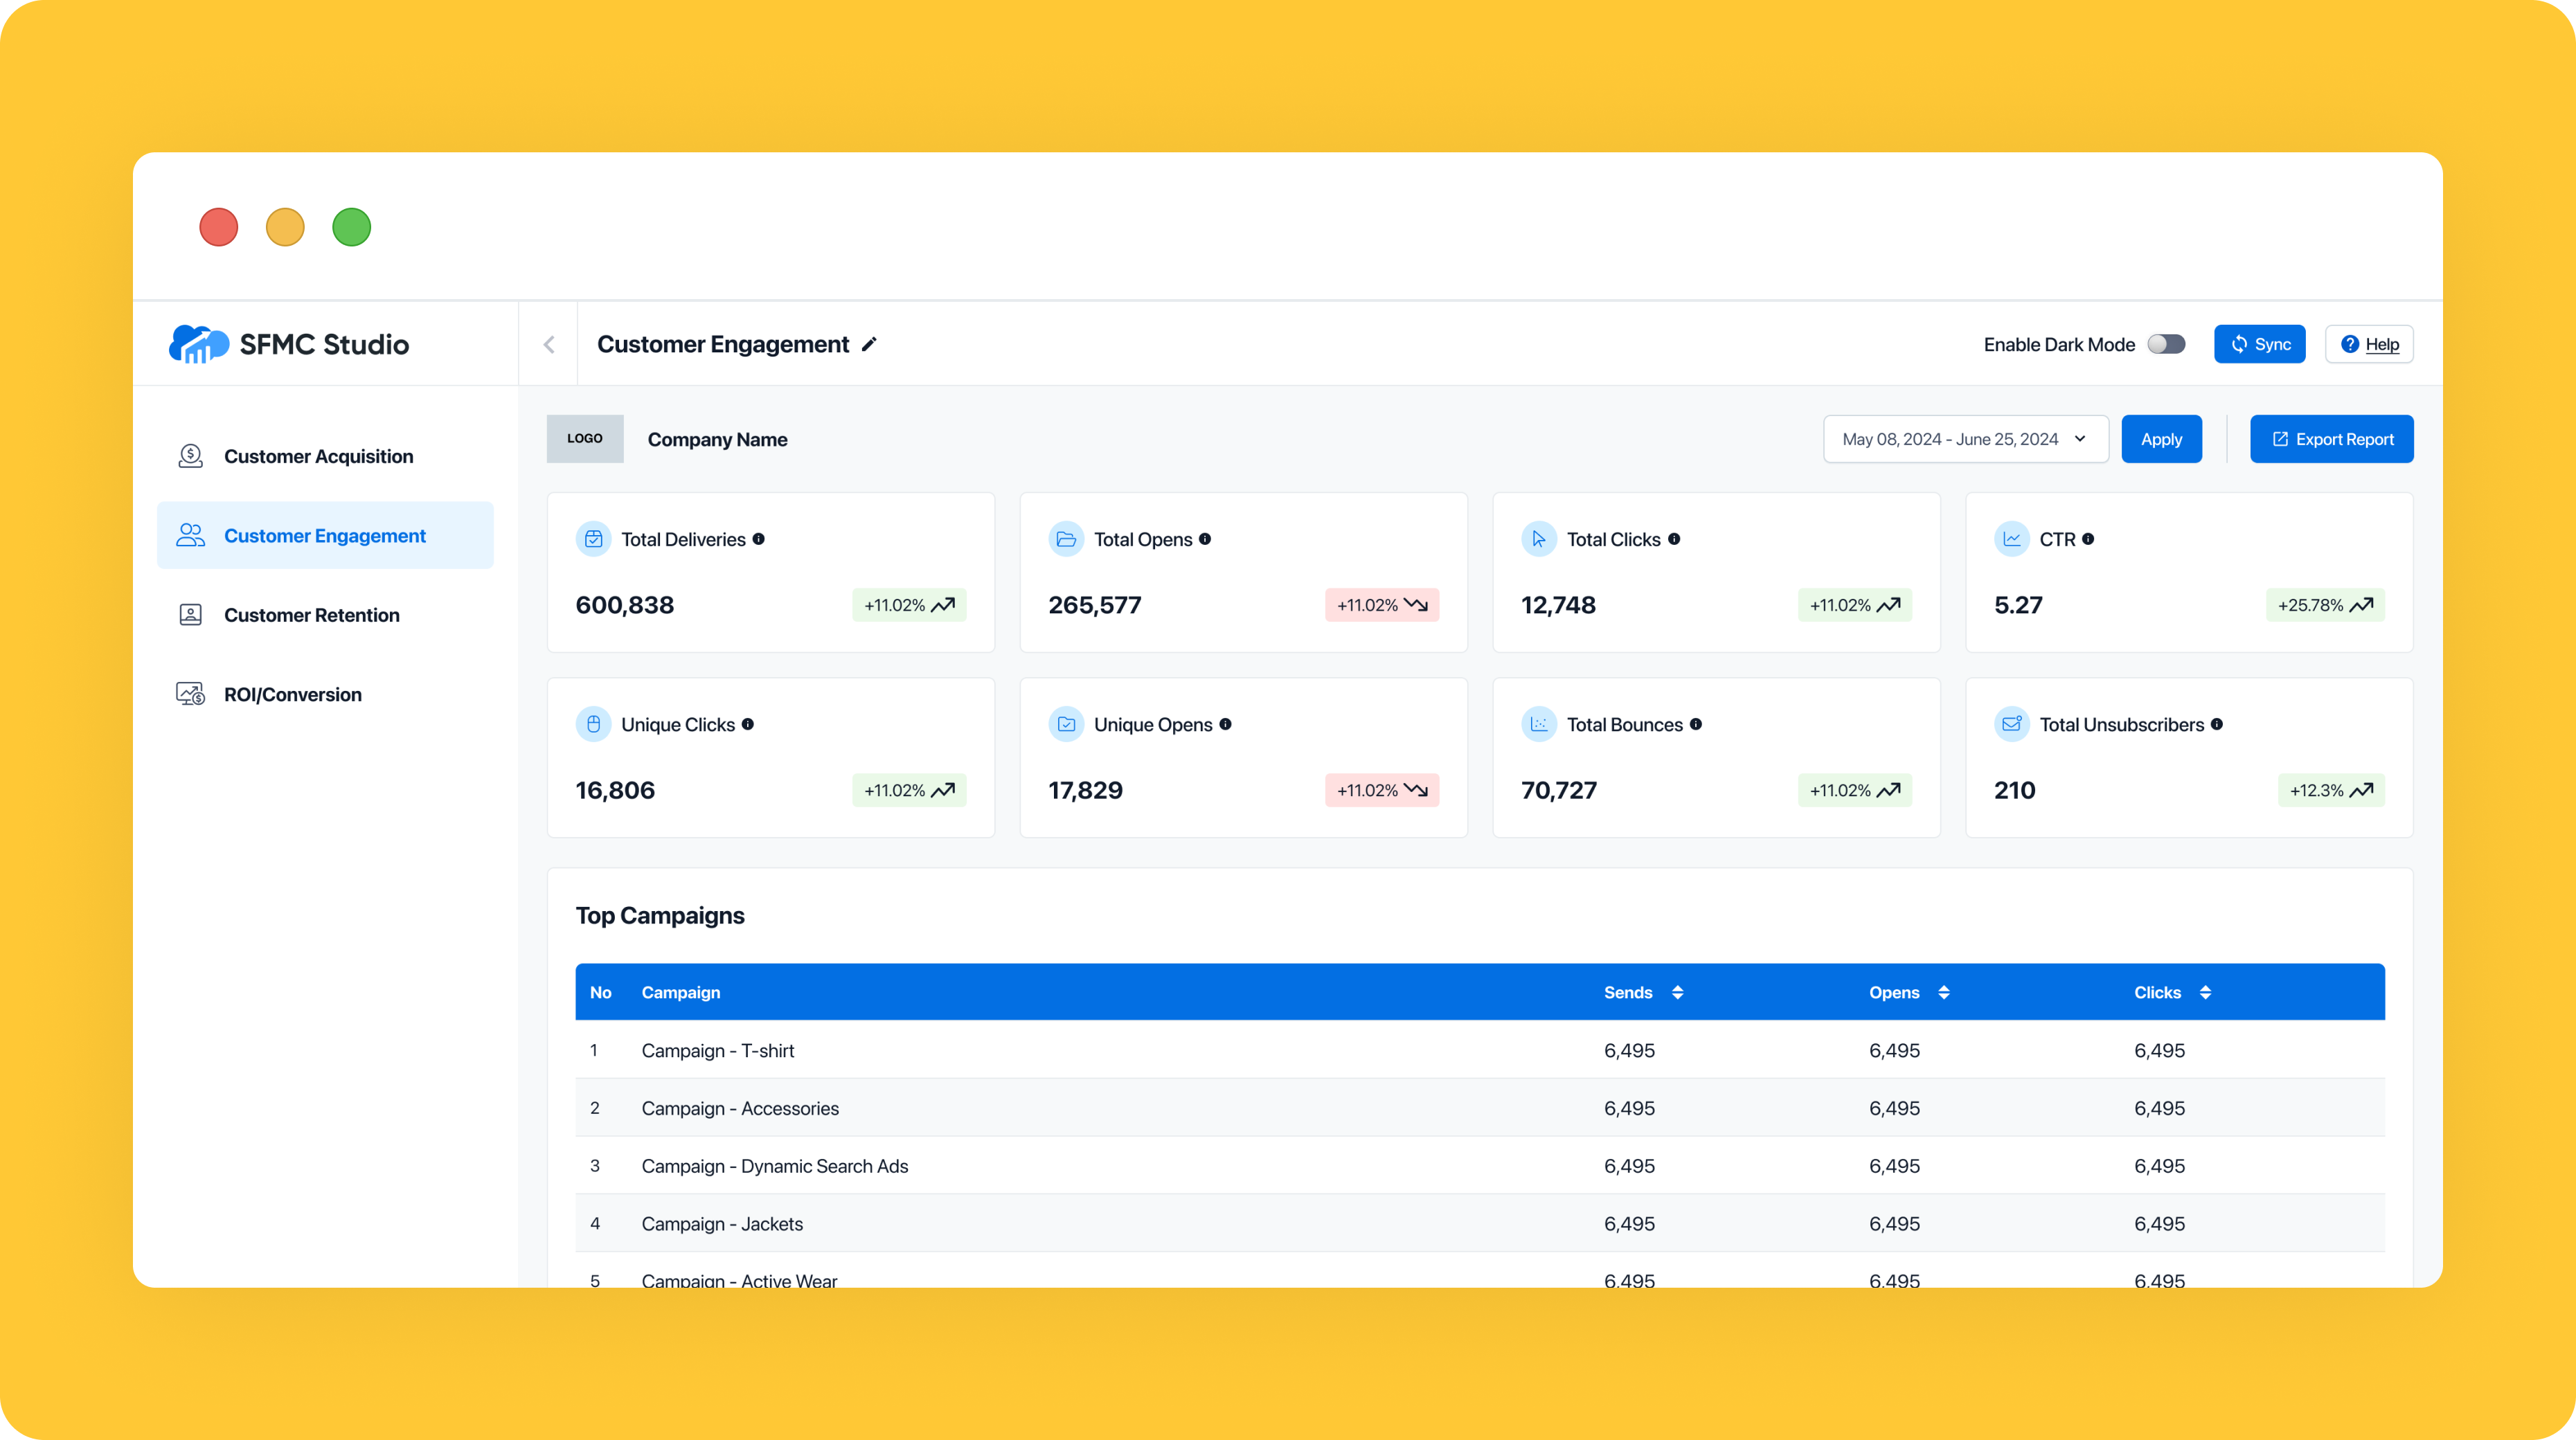Image resolution: width=2576 pixels, height=1440 pixels.
Task: Click the Total Opens folder icon
Action: click(1066, 539)
